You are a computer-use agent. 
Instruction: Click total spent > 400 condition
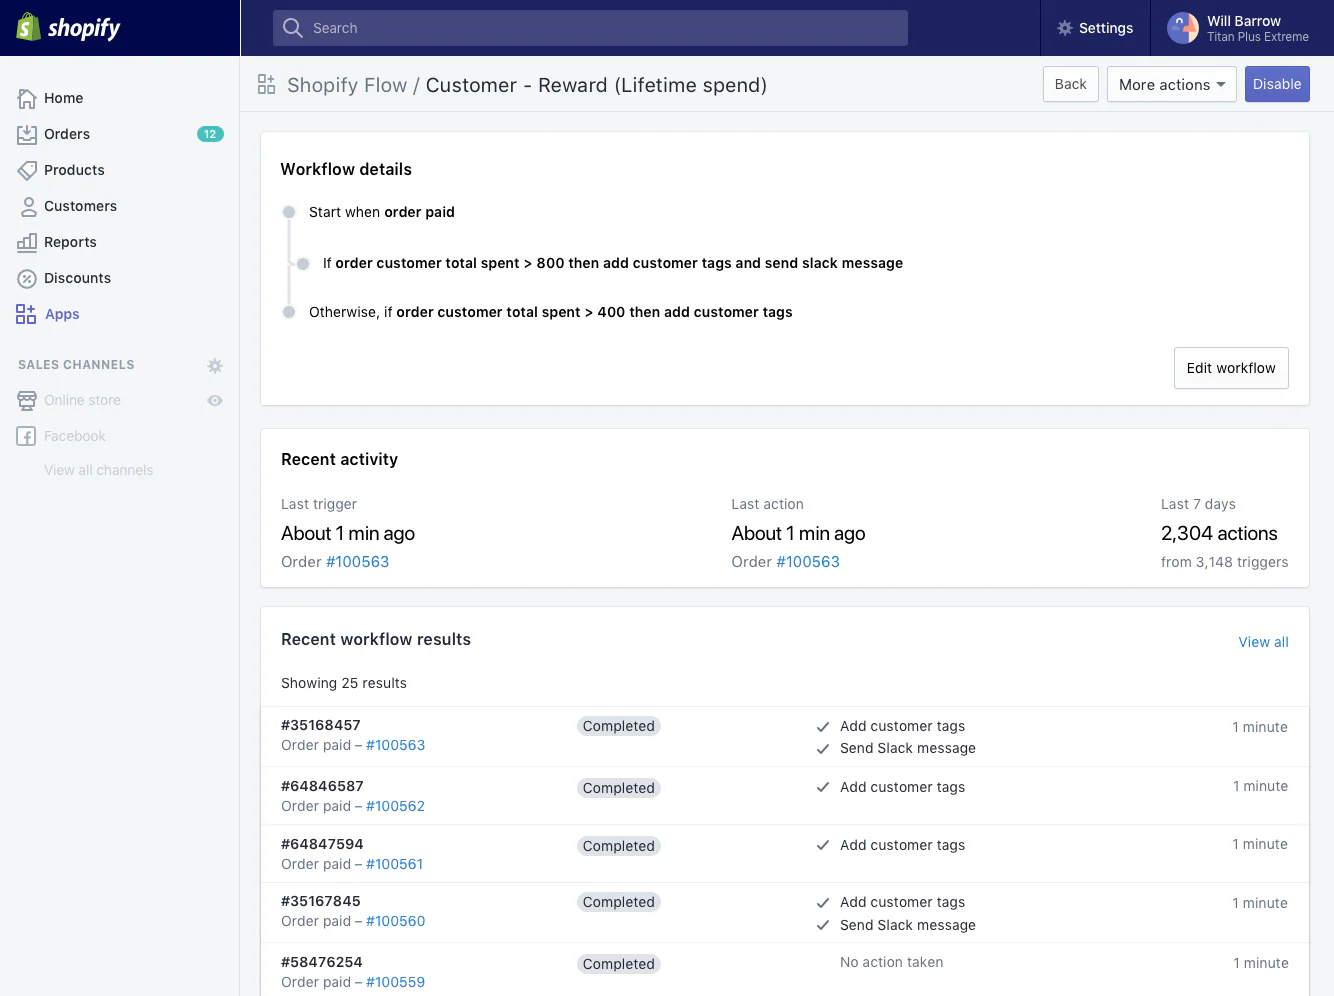(x=551, y=312)
